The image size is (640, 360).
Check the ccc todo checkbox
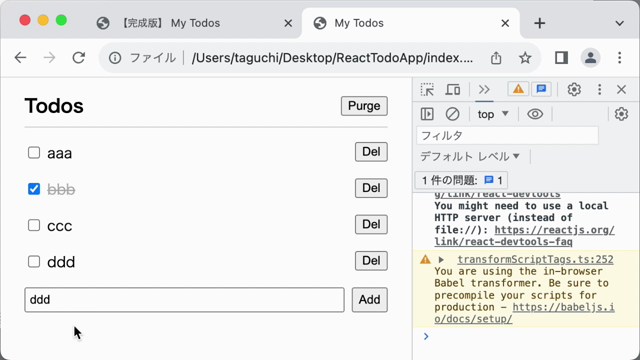(x=34, y=225)
